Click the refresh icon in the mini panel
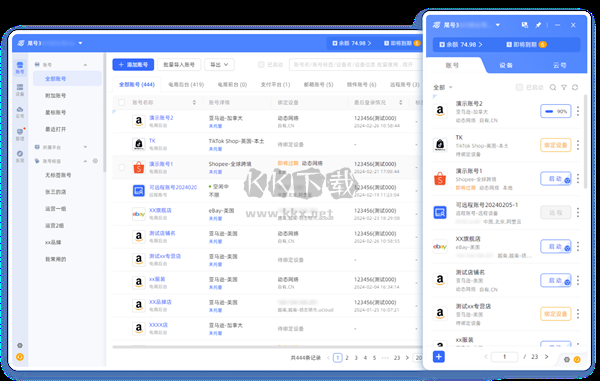The width and height of the screenshot is (600, 381). coord(575,88)
